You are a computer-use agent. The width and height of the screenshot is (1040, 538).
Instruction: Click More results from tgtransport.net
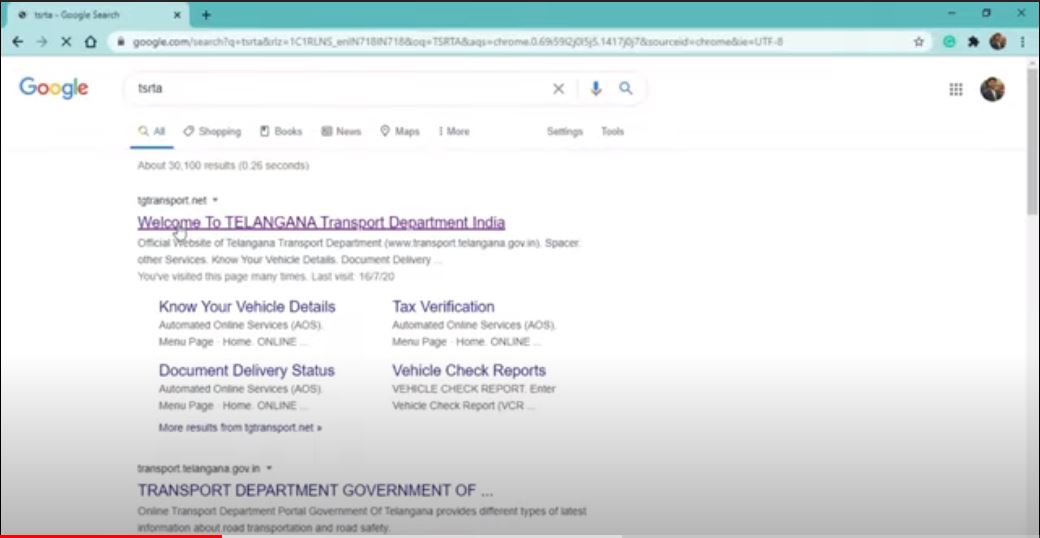(240, 428)
